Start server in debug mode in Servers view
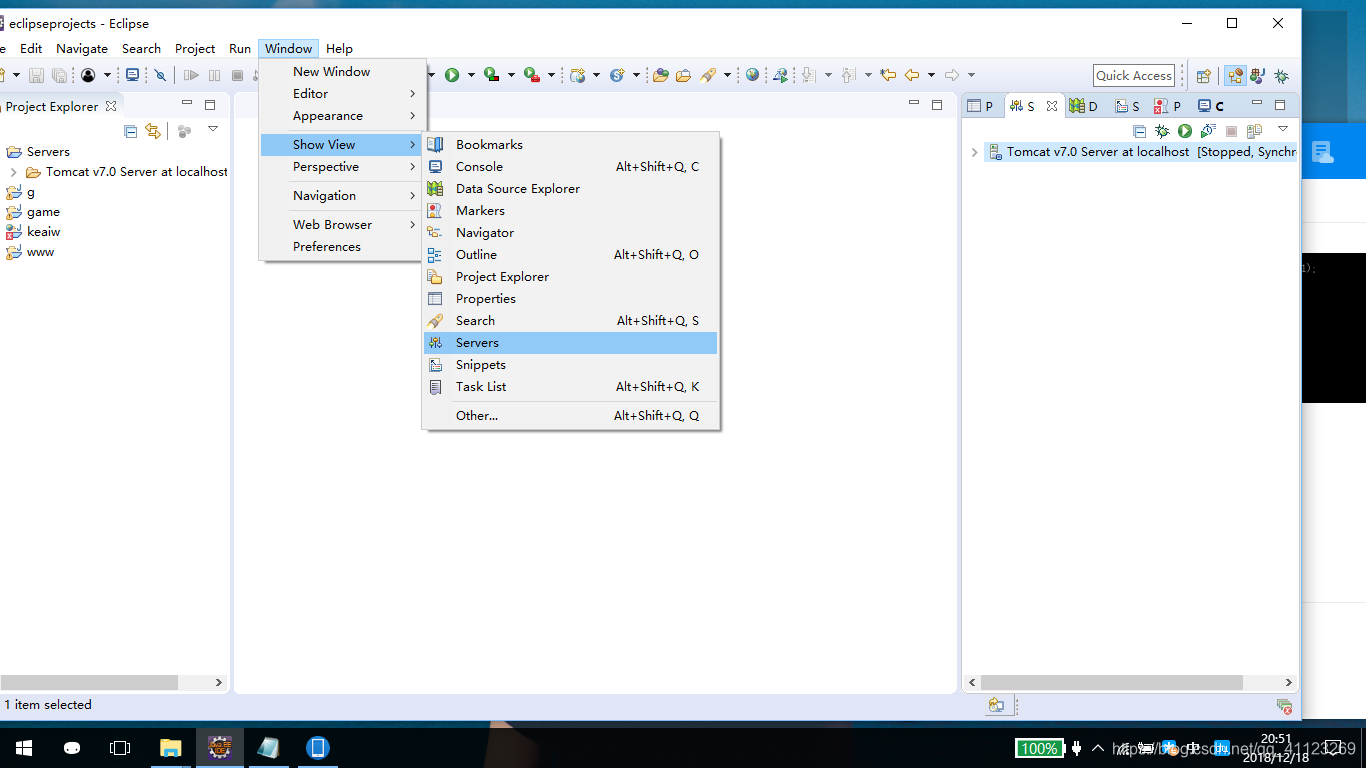 (x=1162, y=131)
